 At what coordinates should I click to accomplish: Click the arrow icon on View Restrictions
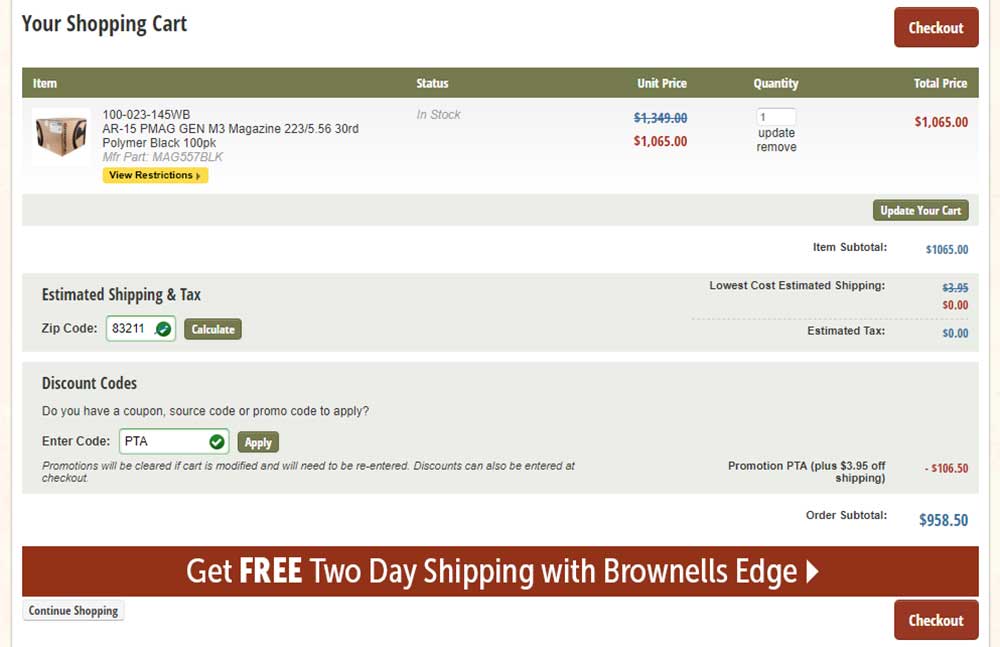198,176
